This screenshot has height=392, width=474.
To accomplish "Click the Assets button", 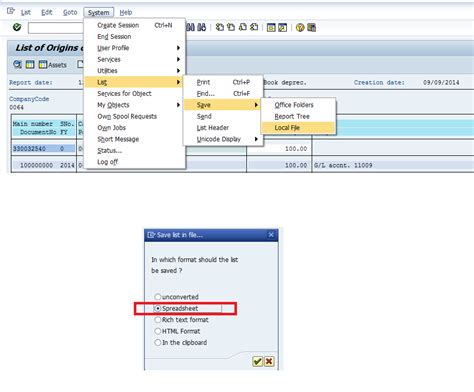I will (53, 65).
